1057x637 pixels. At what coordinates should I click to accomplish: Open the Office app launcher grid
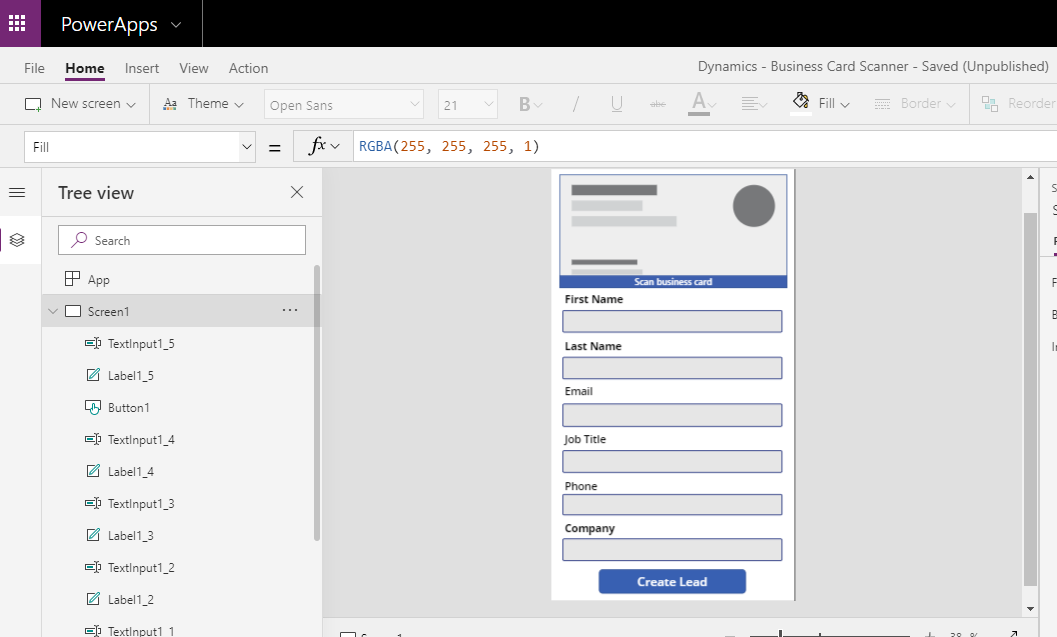point(19,23)
